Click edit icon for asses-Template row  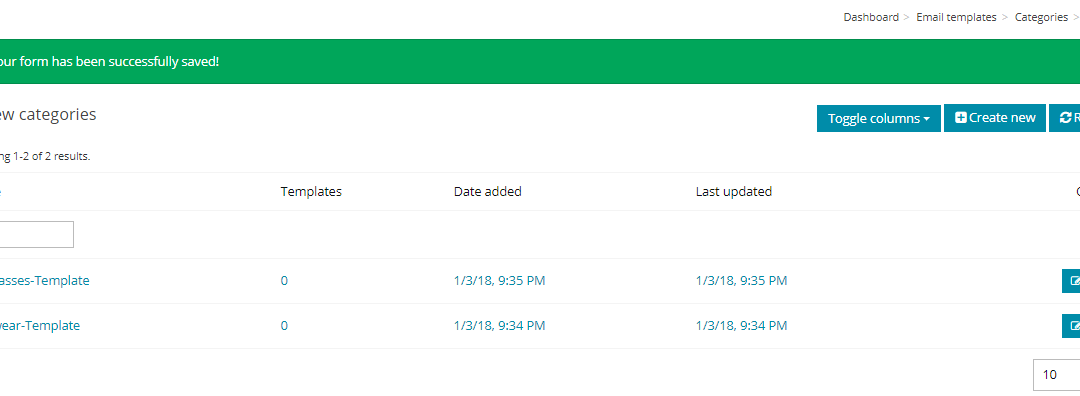tap(1072, 281)
